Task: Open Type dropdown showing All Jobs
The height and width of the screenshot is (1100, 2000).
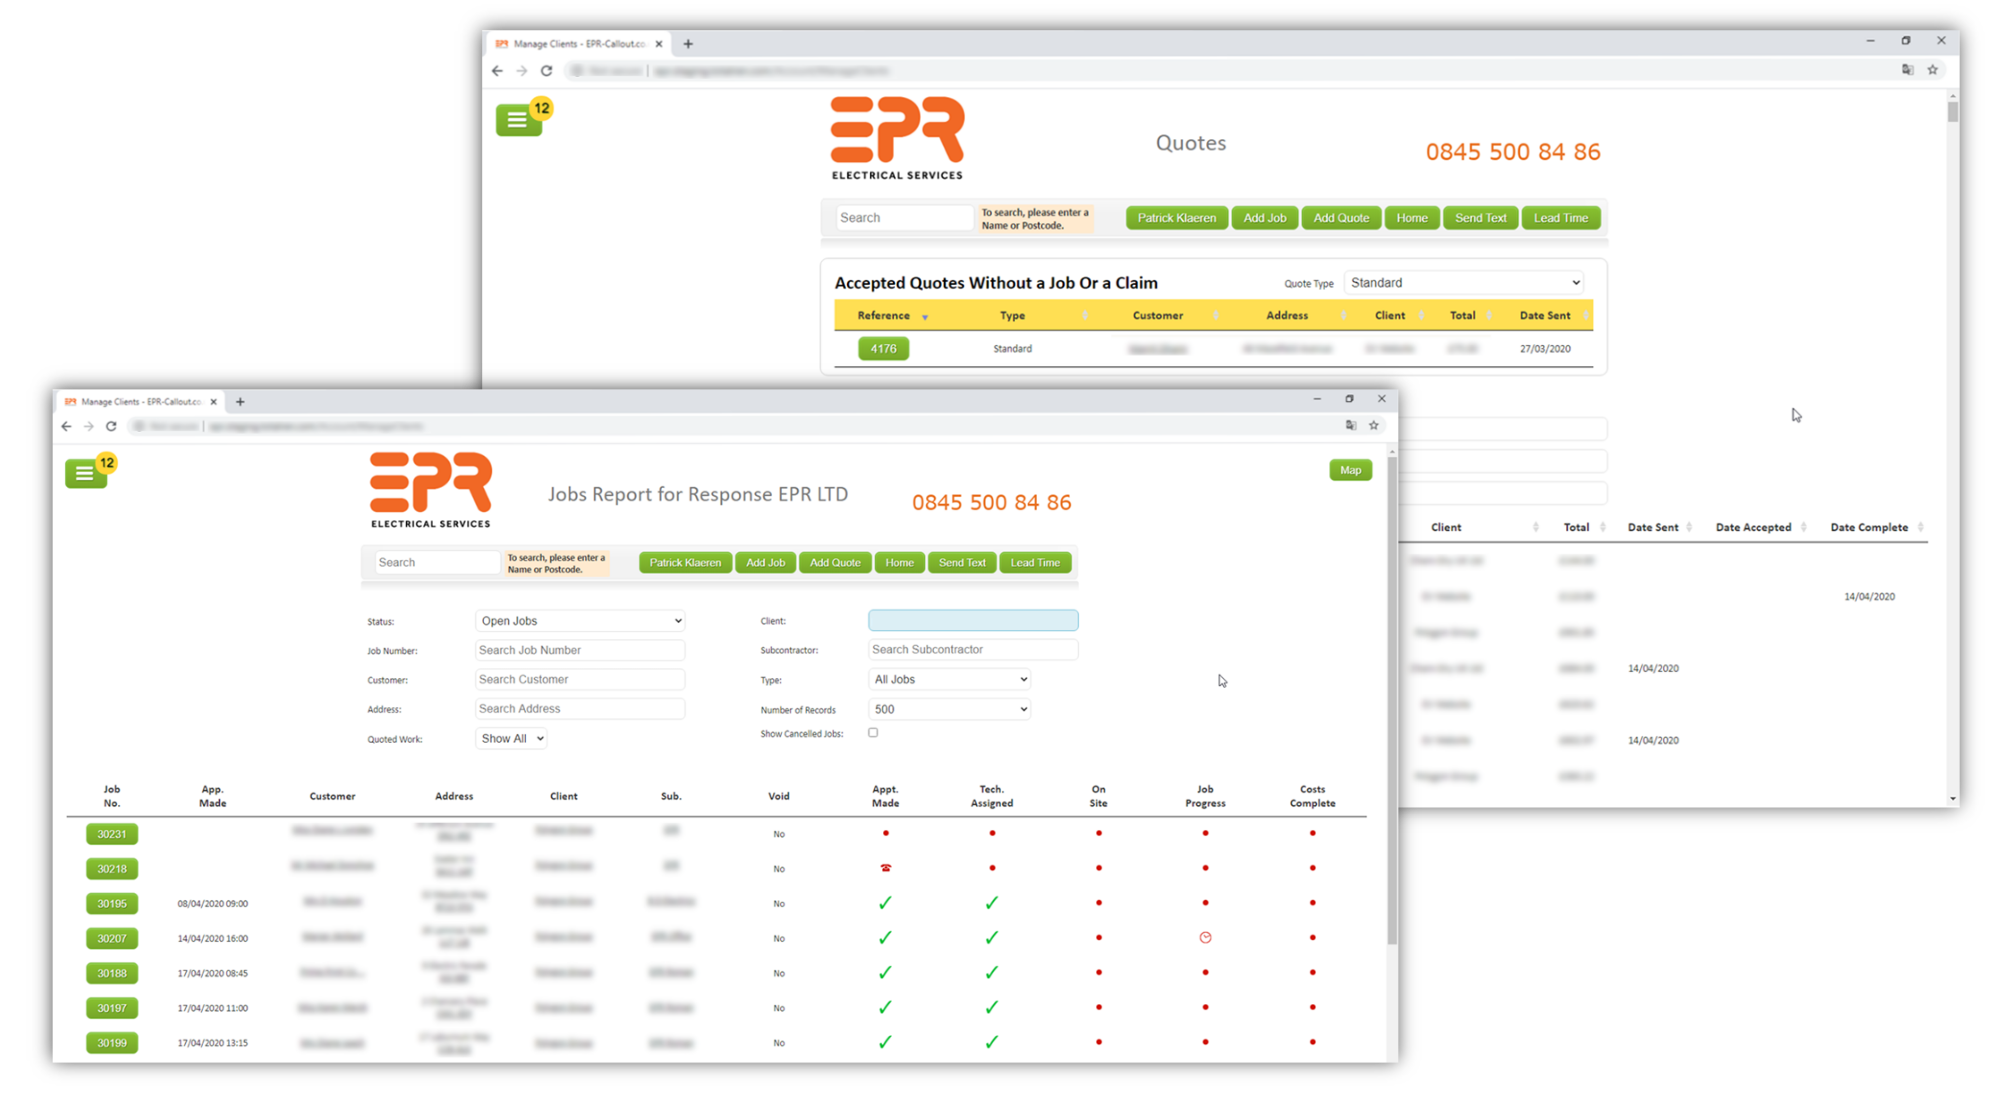Action: pos(949,680)
